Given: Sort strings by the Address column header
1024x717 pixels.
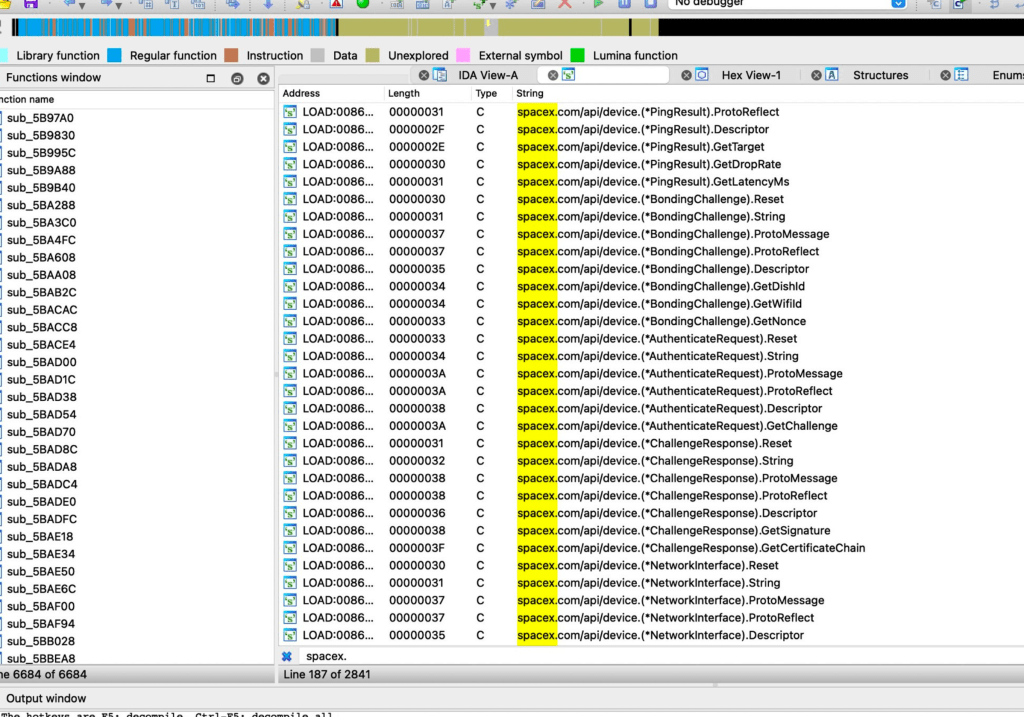Looking at the screenshot, I should click(x=301, y=93).
